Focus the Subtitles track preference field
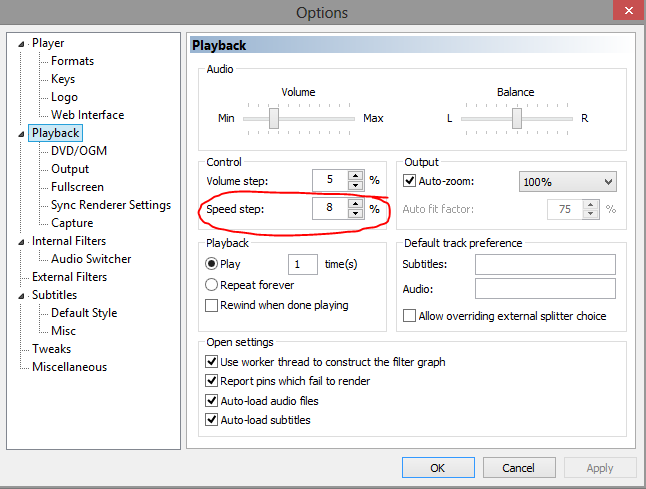The height and width of the screenshot is (489, 646). 545,264
